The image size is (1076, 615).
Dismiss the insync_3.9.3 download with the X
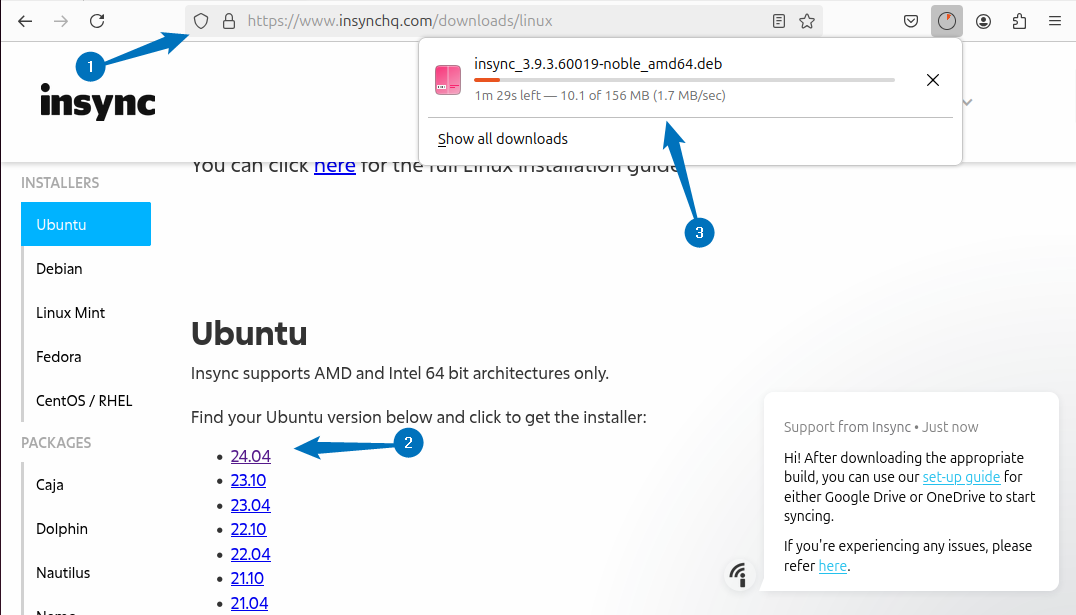pyautogui.click(x=932, y=79)
